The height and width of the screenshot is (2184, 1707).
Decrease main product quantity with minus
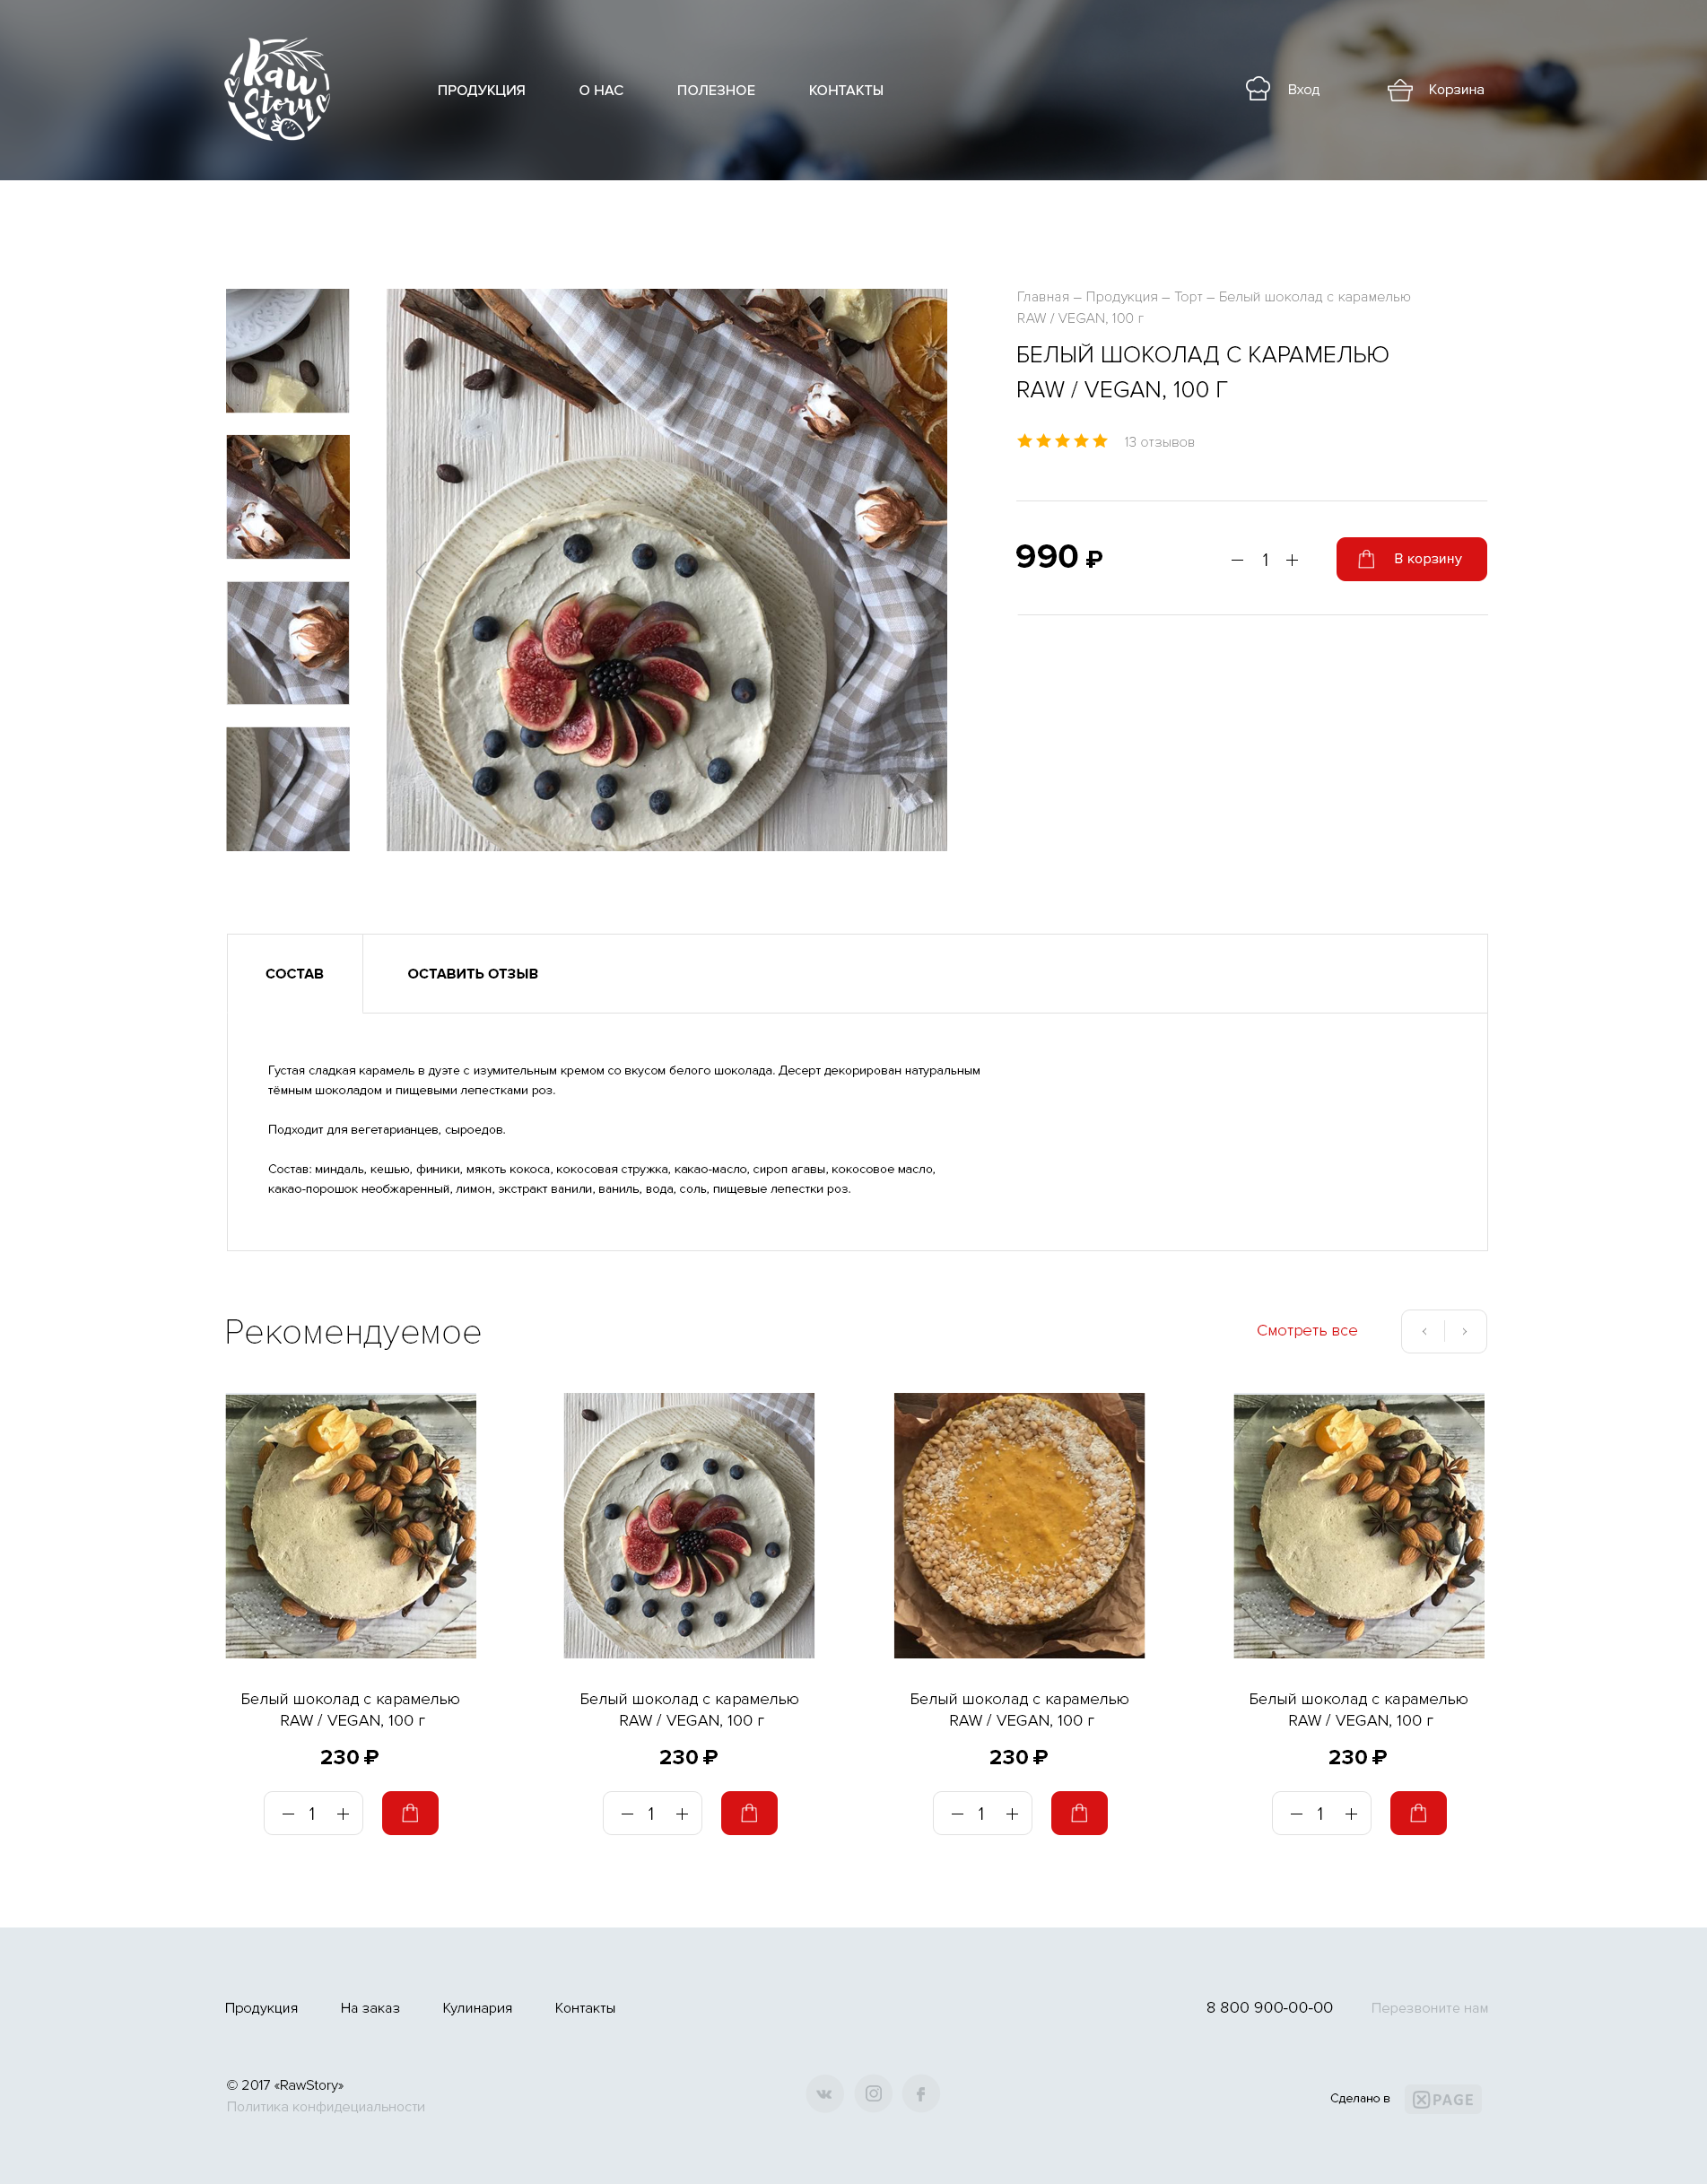click(x=1237, y=560)
